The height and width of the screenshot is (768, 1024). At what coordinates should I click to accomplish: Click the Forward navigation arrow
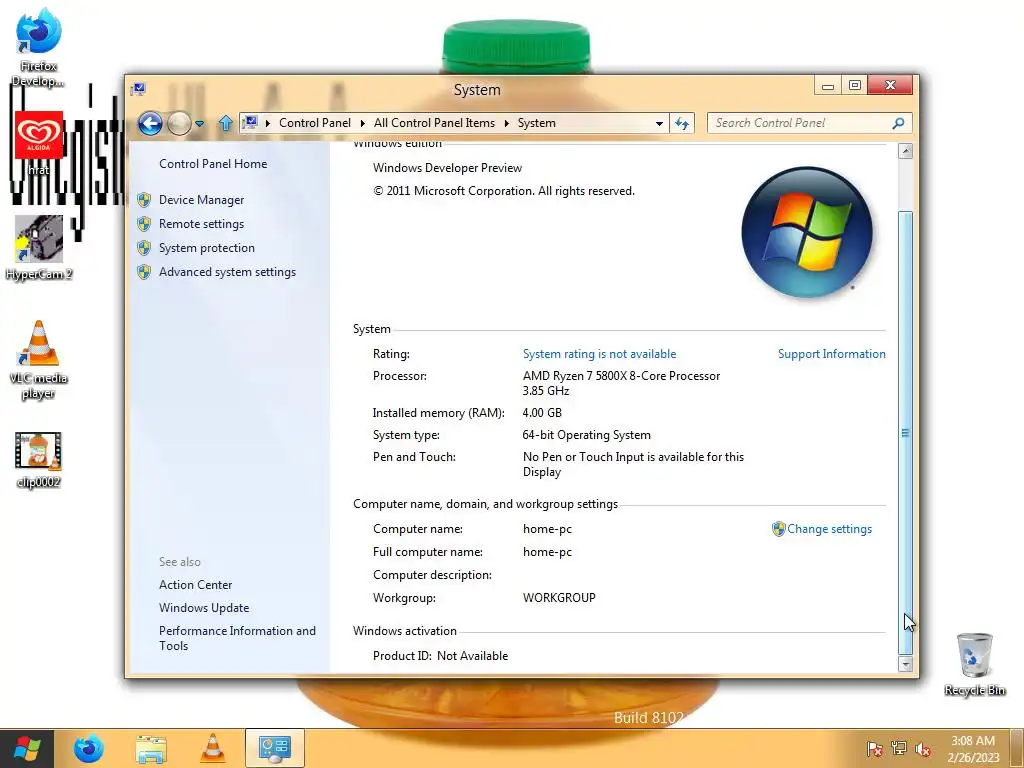[x=179, y=123]
